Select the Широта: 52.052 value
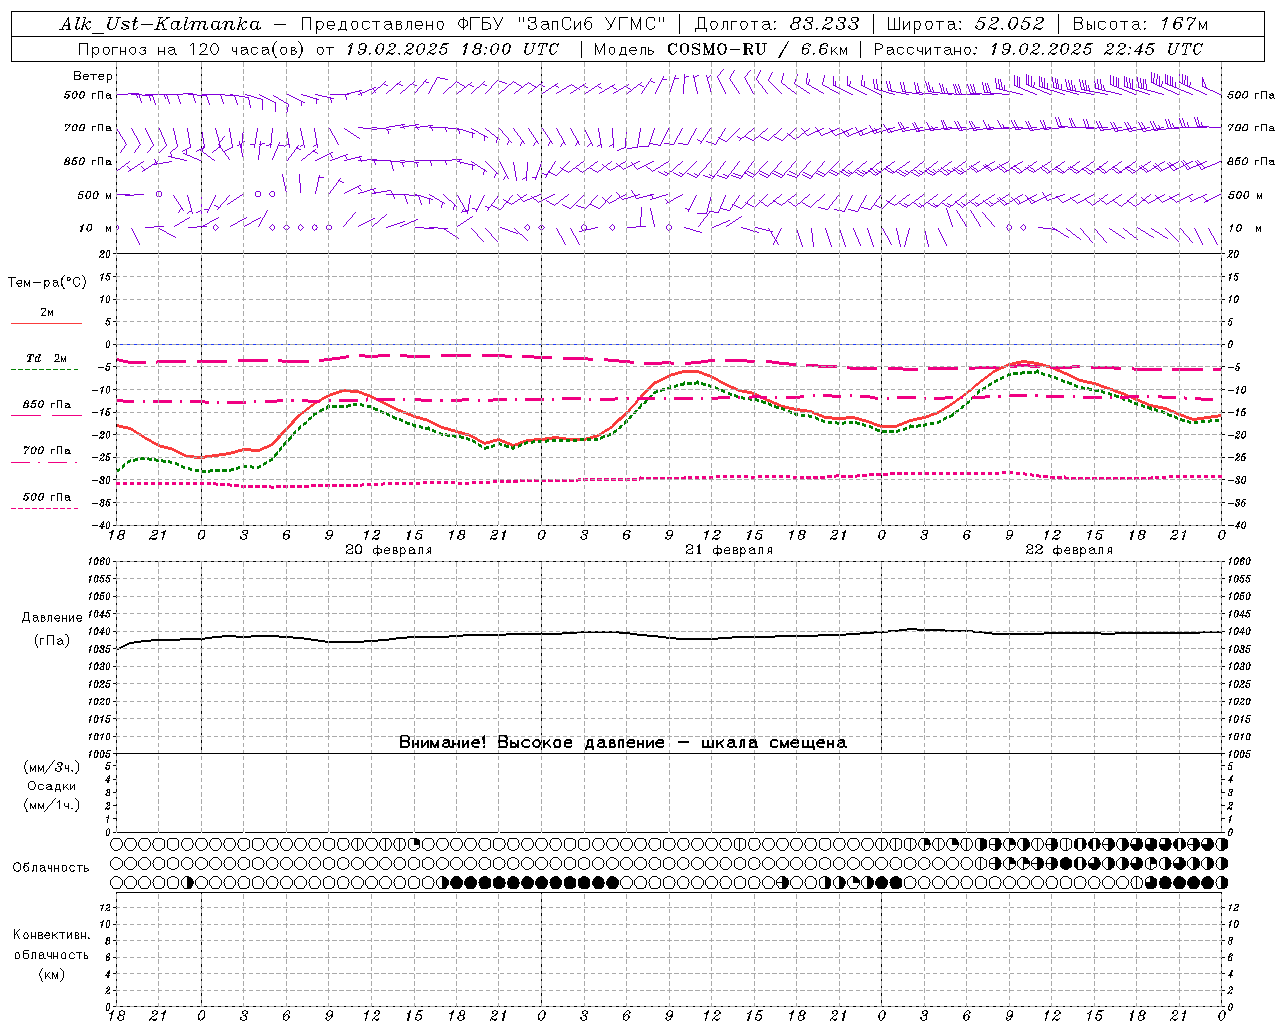The width and height of the screenshot is (1280, 1024). tap(965, 24)
